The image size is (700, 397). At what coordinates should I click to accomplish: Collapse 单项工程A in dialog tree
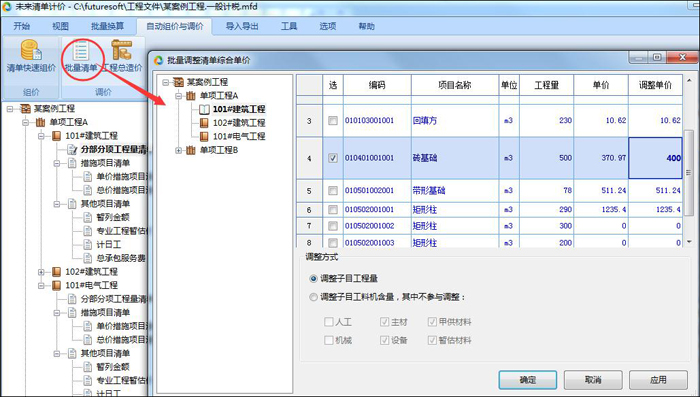pos(179,96)
